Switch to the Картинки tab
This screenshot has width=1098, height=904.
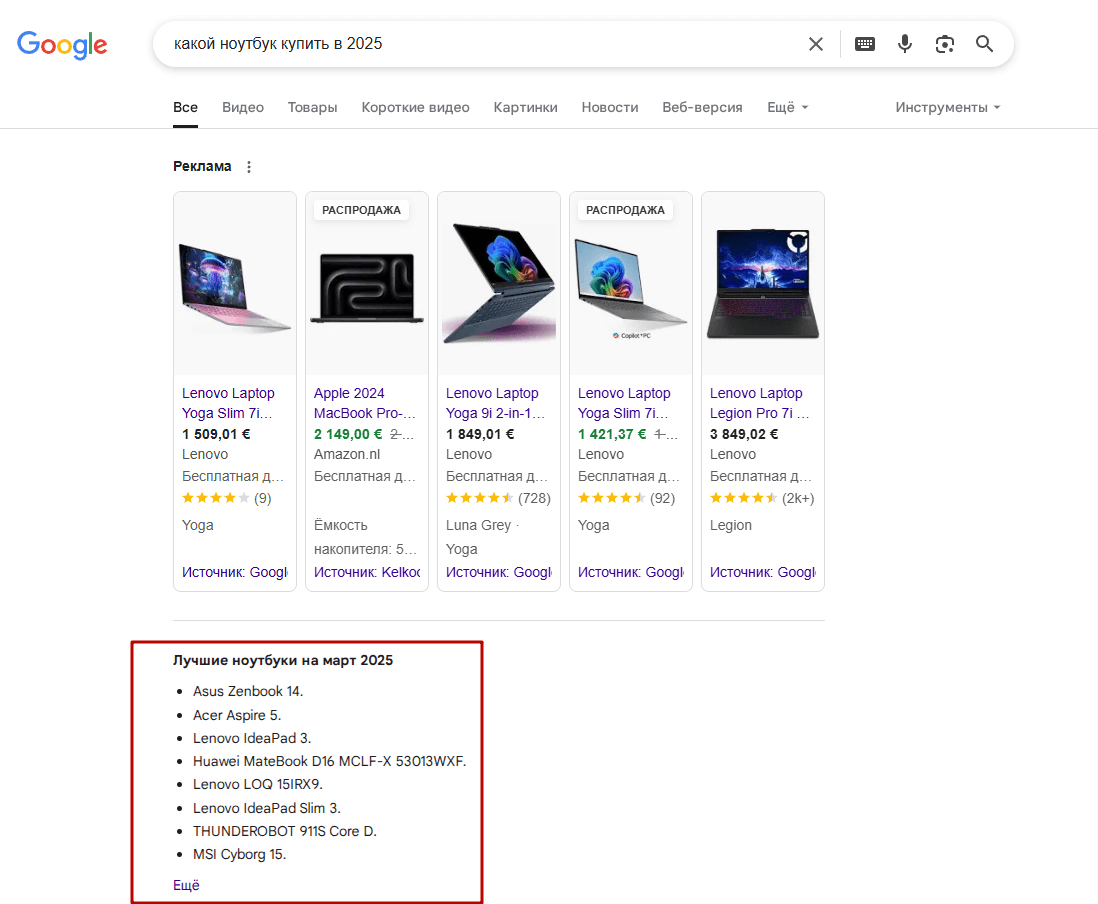pos(525,107)
